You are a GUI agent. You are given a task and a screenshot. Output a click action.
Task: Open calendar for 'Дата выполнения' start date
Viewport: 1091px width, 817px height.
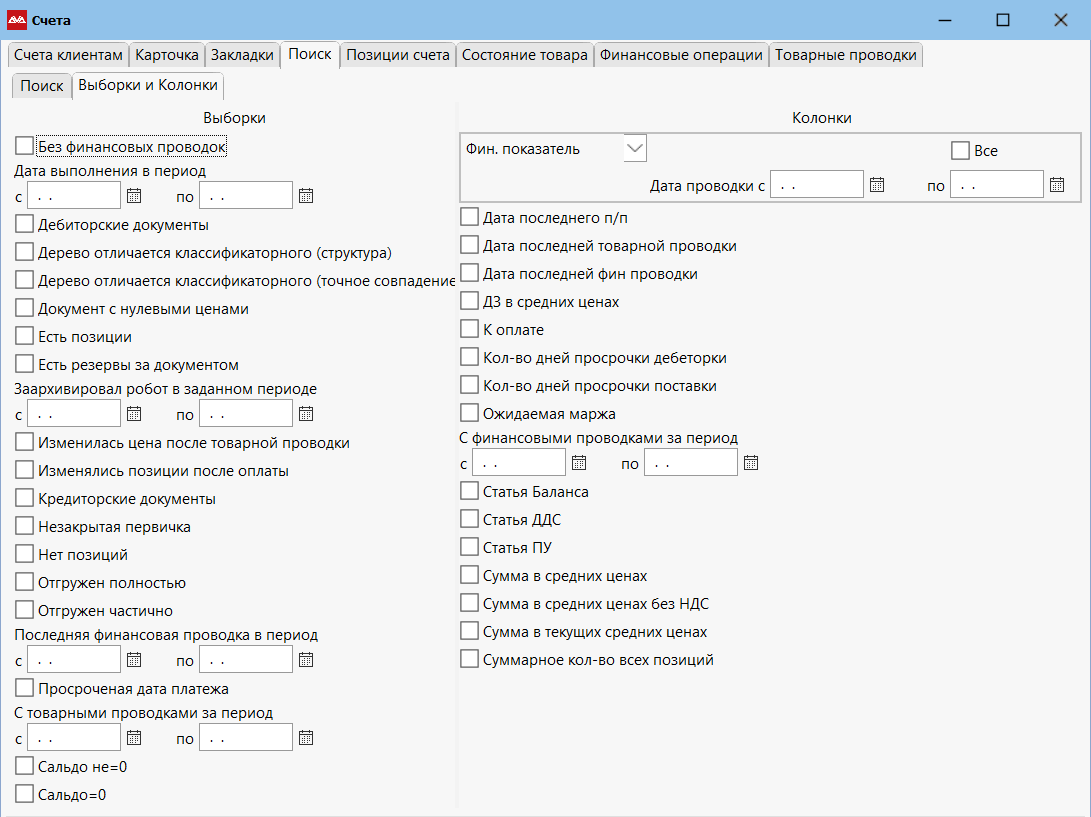(134, 196)
